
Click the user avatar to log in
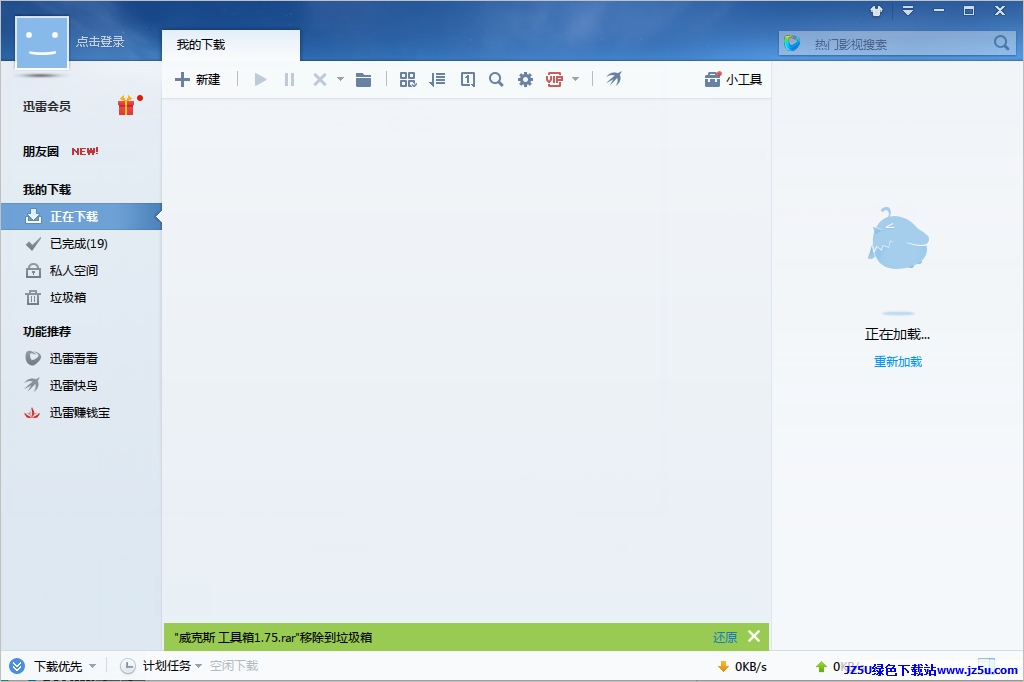tap(42, 43)
